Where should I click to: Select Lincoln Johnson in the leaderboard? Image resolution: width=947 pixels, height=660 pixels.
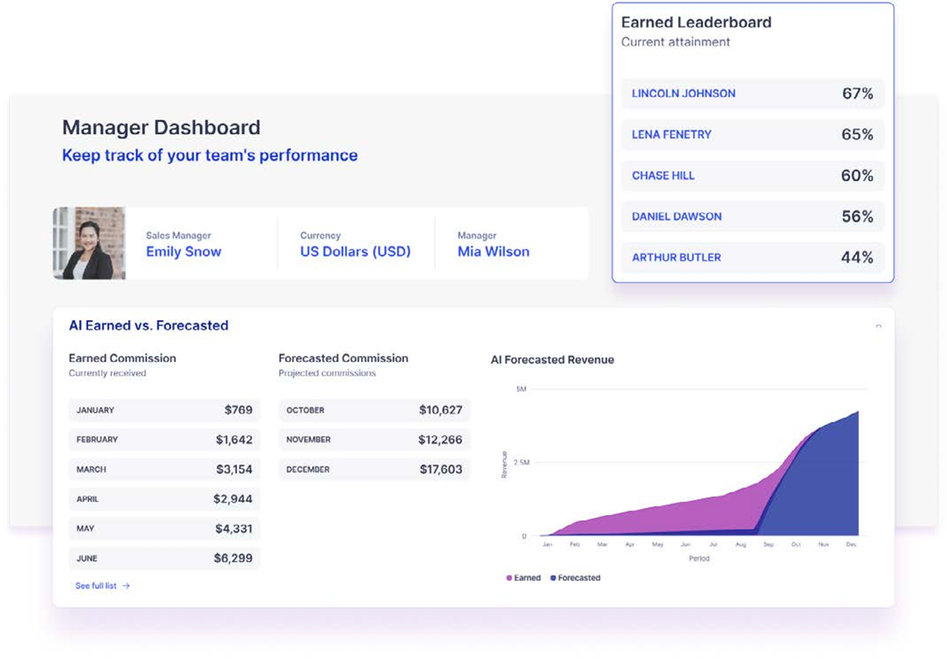coord(684,94)
